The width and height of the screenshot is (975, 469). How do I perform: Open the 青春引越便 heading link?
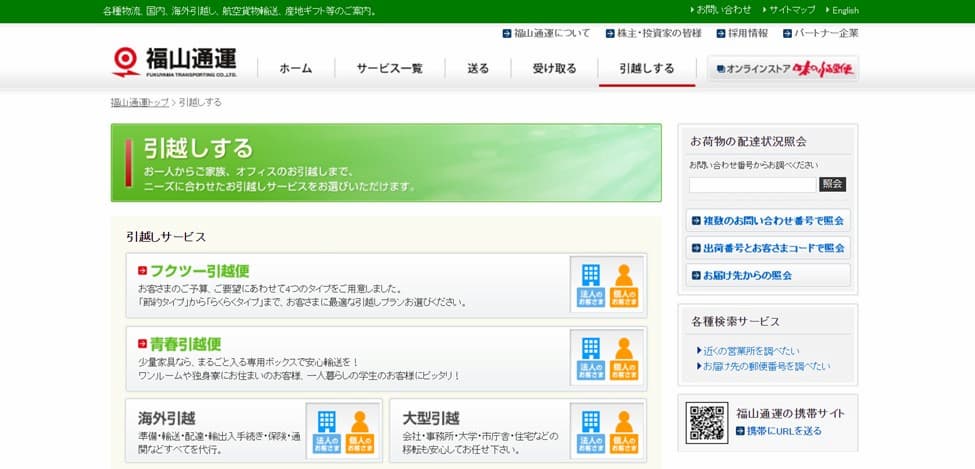coord(185,344)
